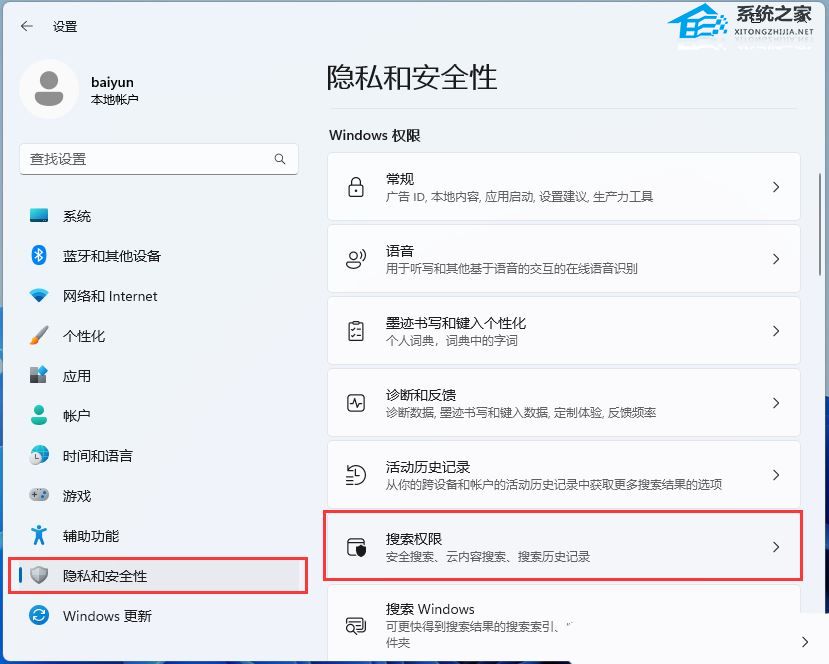The width and height of the screenshot is (829, 664).
Task: Open 搜索权限 settings title
Action: click(x=413, y=539)
